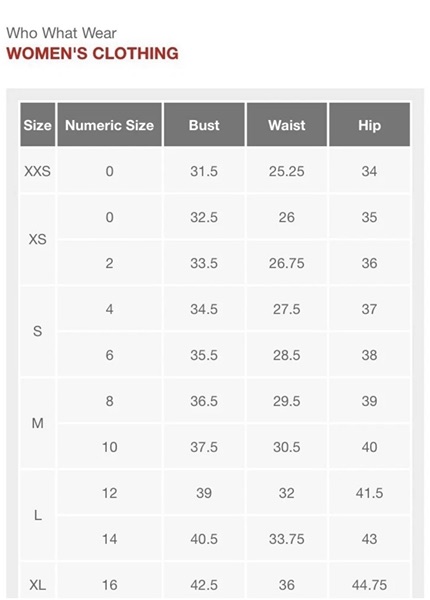Click the Size column header
430x600 pixels.
click(37, 125)
